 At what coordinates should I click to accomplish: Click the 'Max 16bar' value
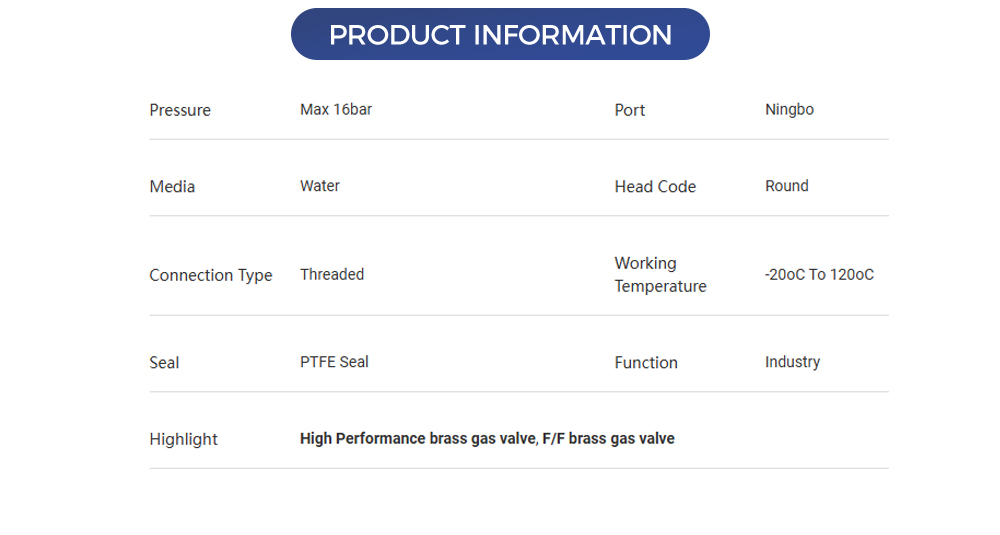click(x=336, y=110)
